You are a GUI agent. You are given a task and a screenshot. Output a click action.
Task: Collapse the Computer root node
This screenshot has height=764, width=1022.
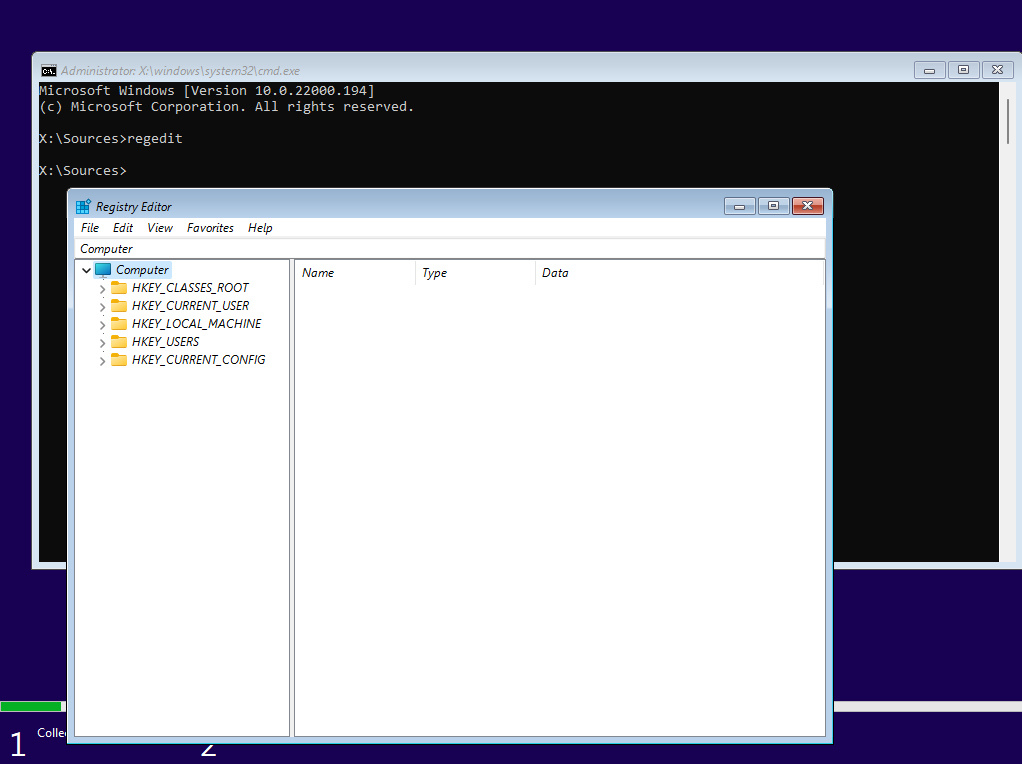click(x=86, y=270)
